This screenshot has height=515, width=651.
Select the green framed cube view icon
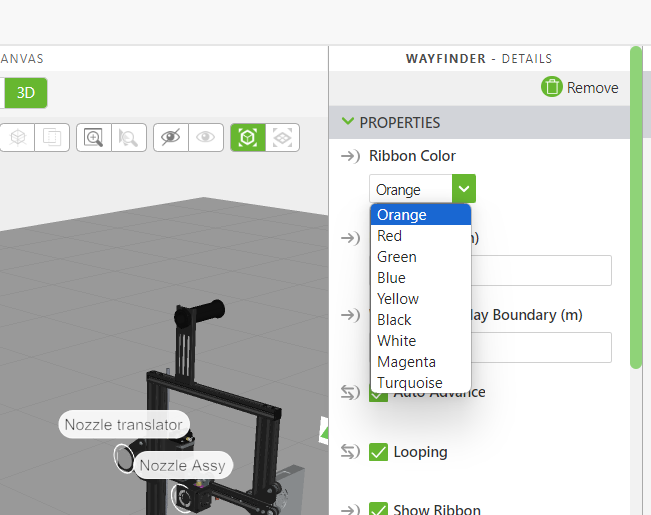pos(248,137)
